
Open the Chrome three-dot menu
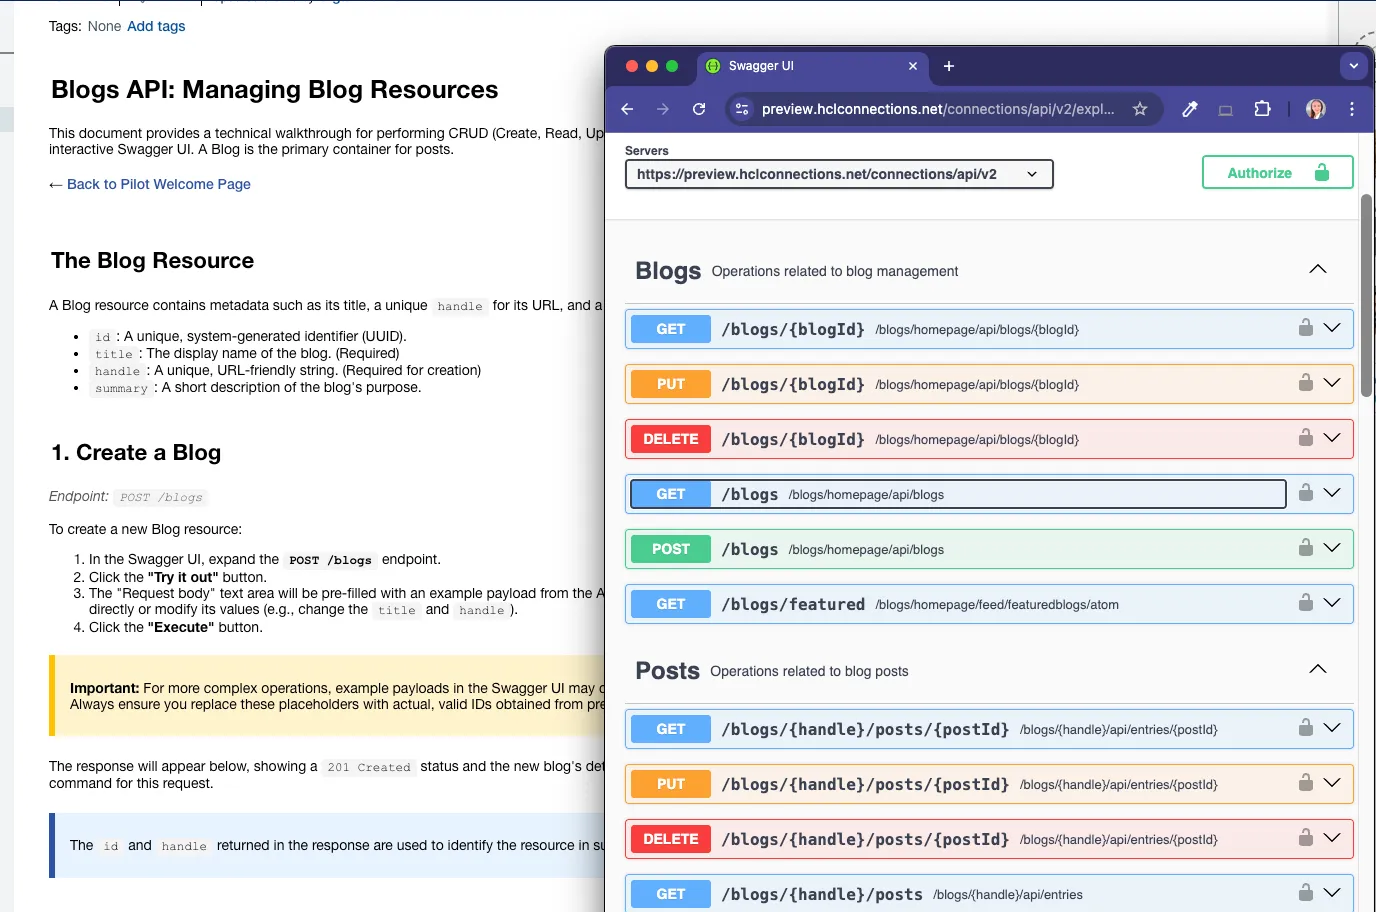pyautogui.click(x=1352, y=109)
